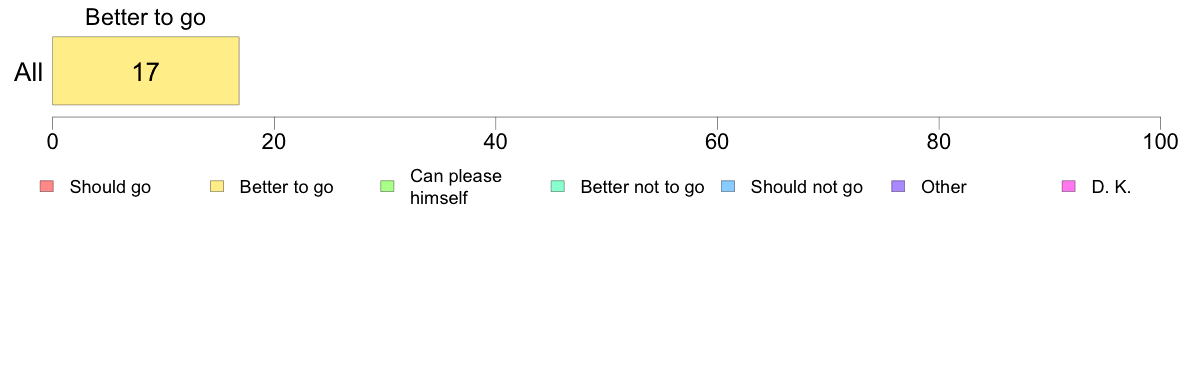
Task: Click the green Can please himself swatch
Action: pos(387,186)
